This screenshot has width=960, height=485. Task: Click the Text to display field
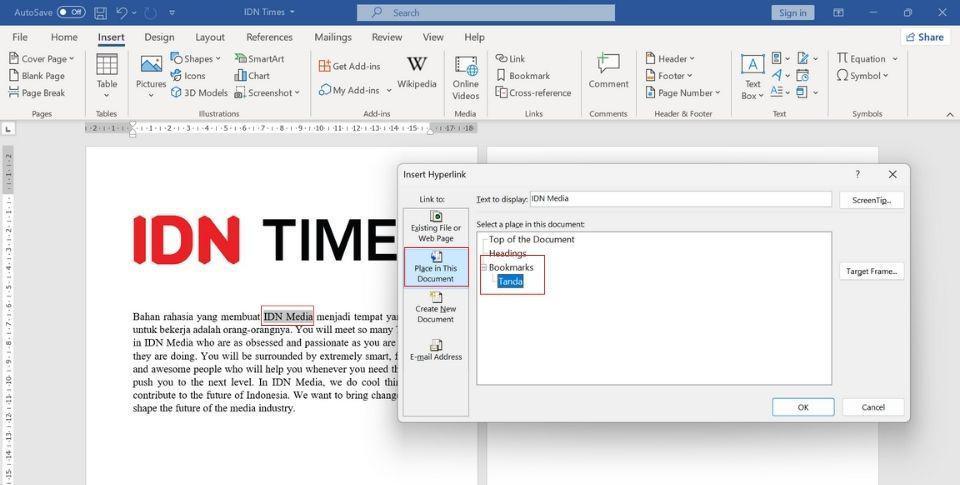(680, 198)
